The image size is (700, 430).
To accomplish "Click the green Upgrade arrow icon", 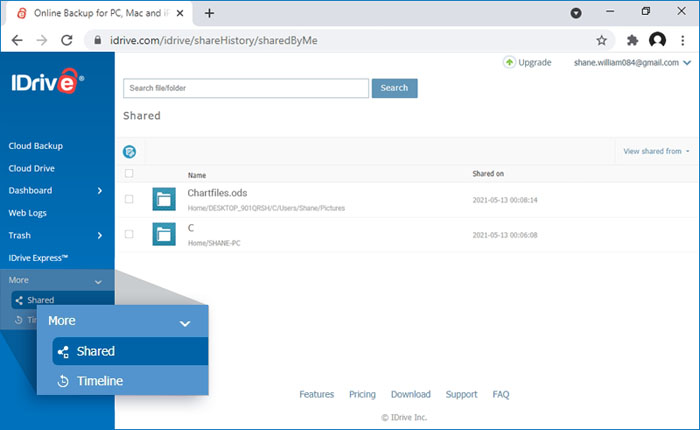I will pyautogui.click(x=510, y=62).
